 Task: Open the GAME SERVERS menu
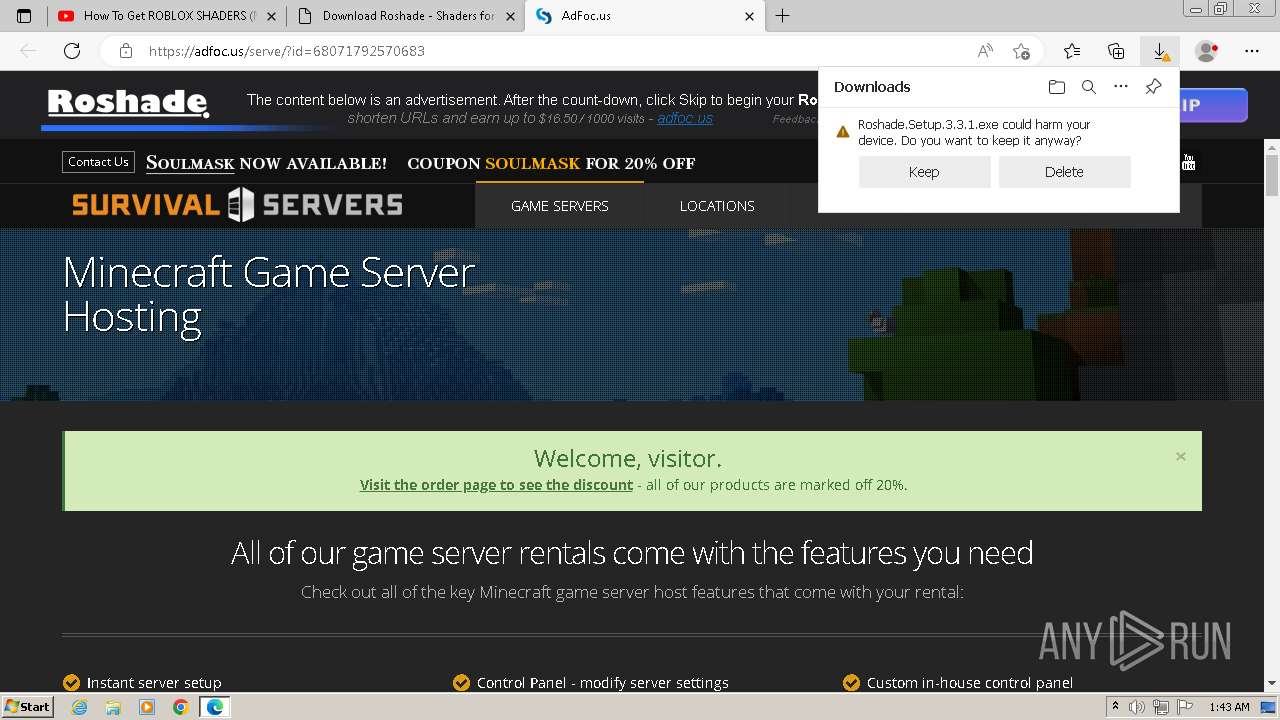559,206
